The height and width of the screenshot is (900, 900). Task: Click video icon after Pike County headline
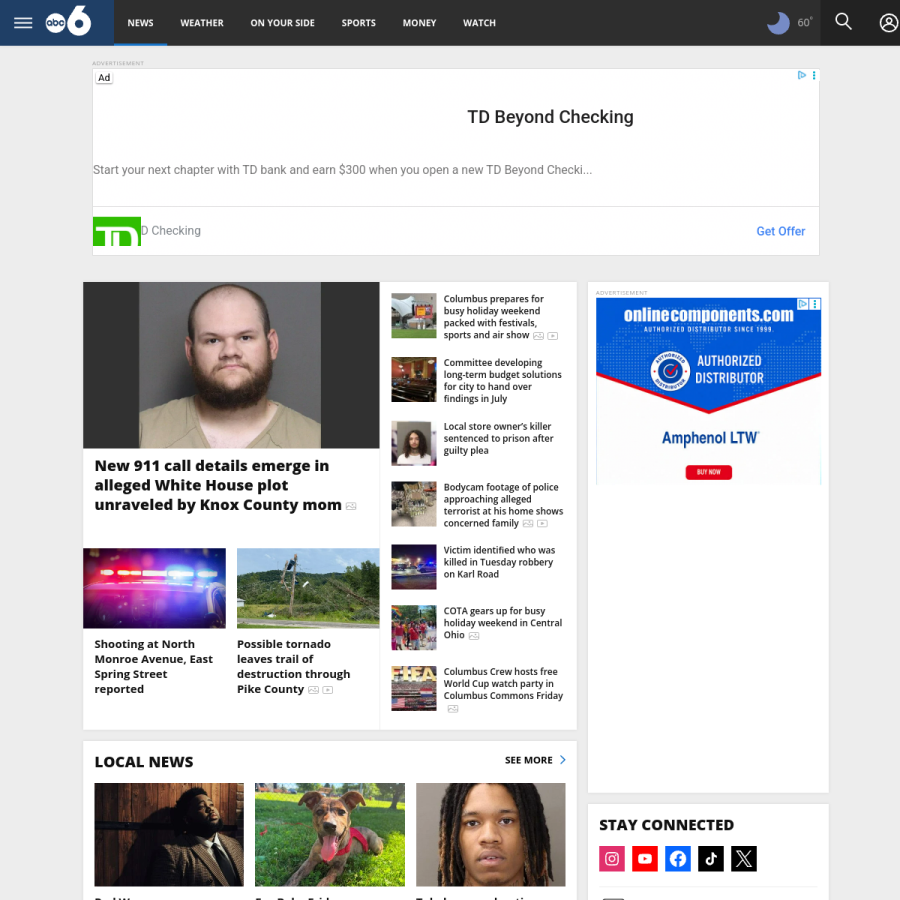[328, 690]
